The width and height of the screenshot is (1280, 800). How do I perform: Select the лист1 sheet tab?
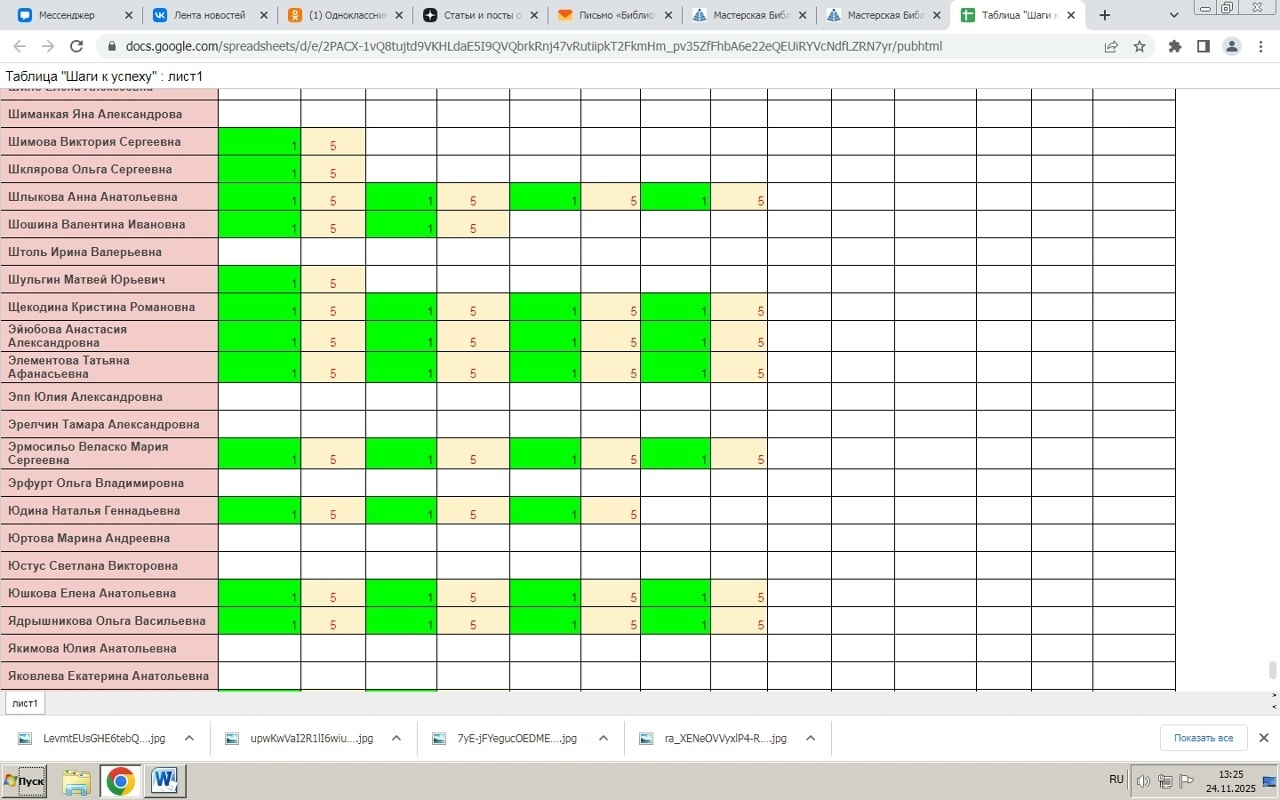coord(25,703)
